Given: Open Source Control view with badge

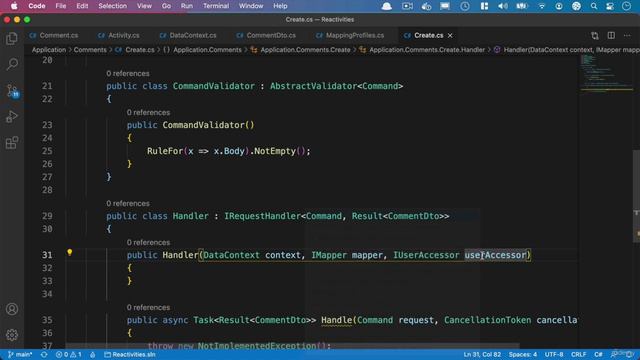Looking at the screenshot, I should click(12, 90).
